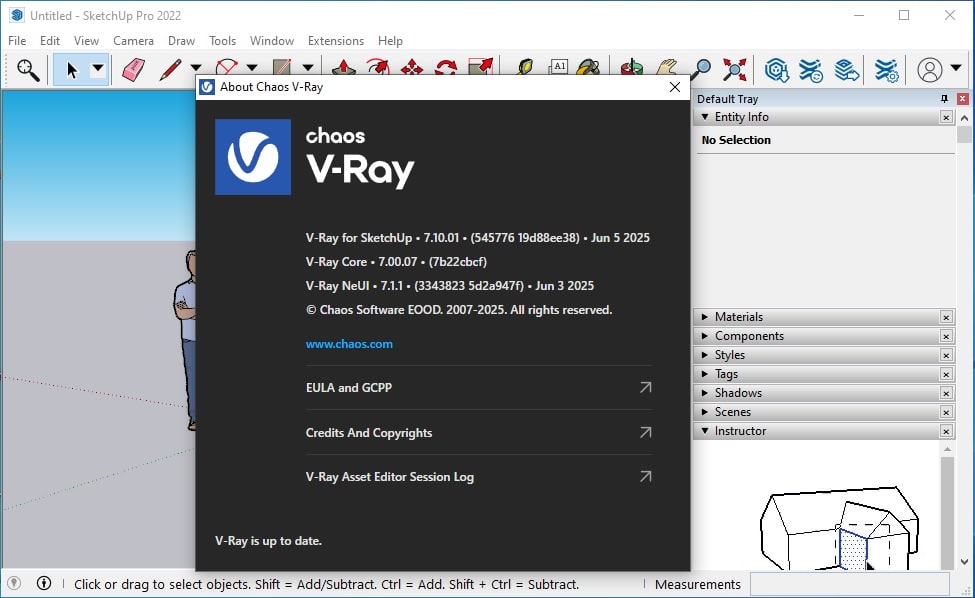The image size is (975, 598).
Task: Select the Pan hand tool
Action: [667, 67]
